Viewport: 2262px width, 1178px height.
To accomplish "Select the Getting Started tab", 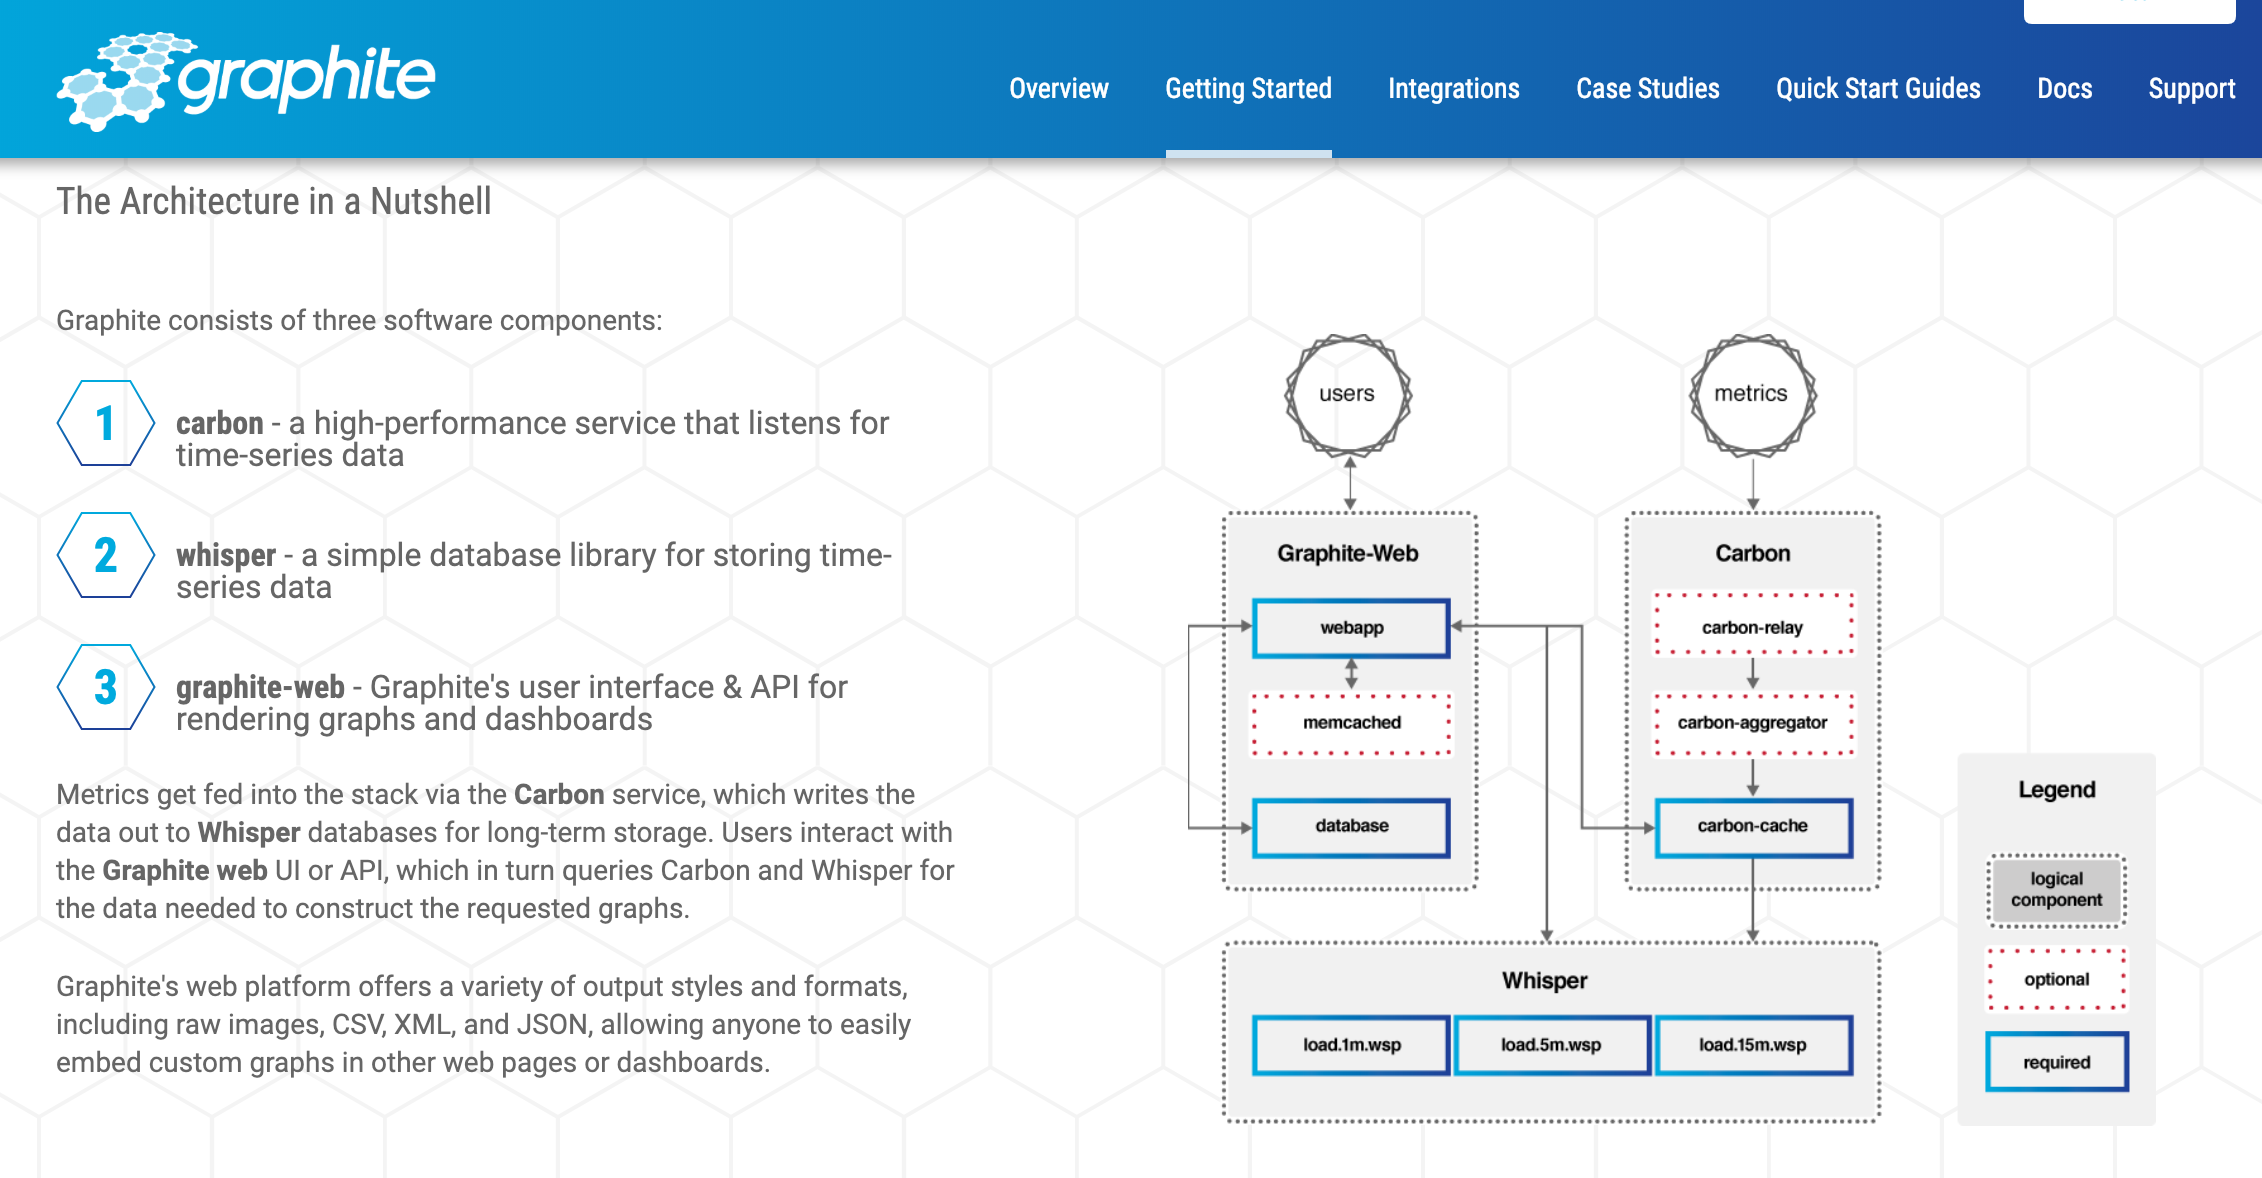I will point(1248,89).
